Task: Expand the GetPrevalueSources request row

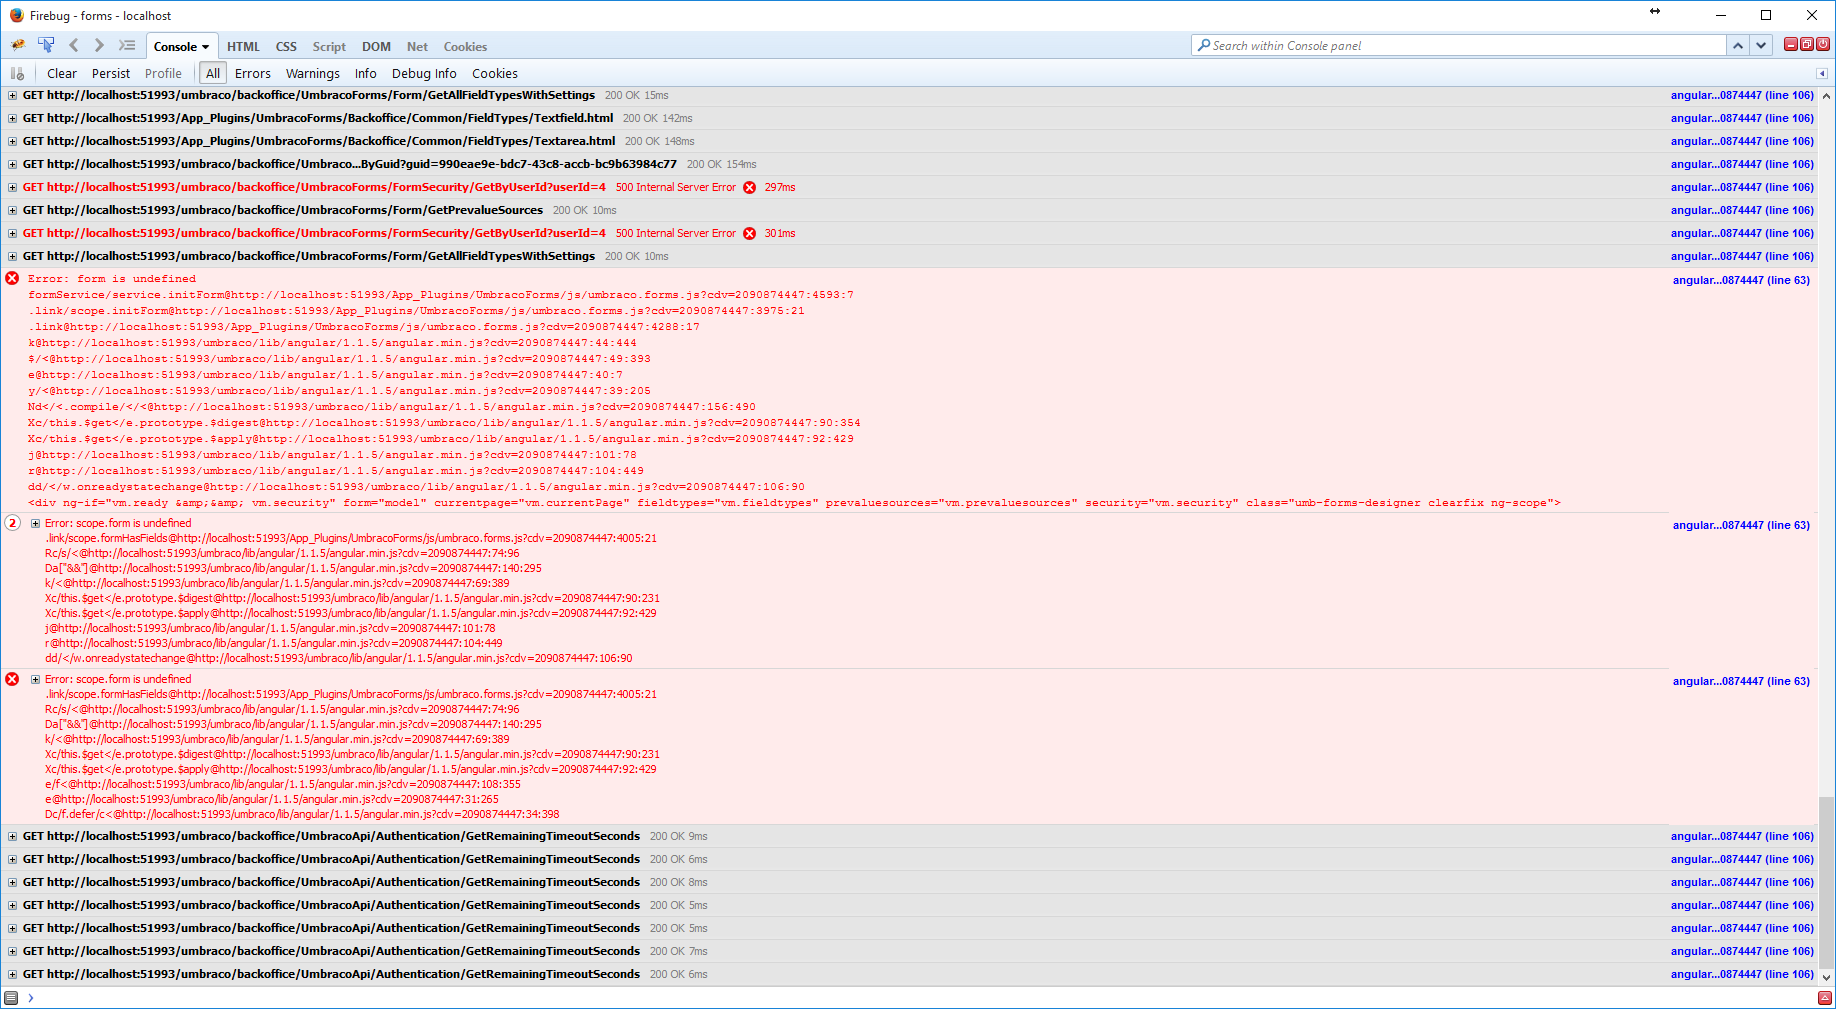Action: click(12, 211)
